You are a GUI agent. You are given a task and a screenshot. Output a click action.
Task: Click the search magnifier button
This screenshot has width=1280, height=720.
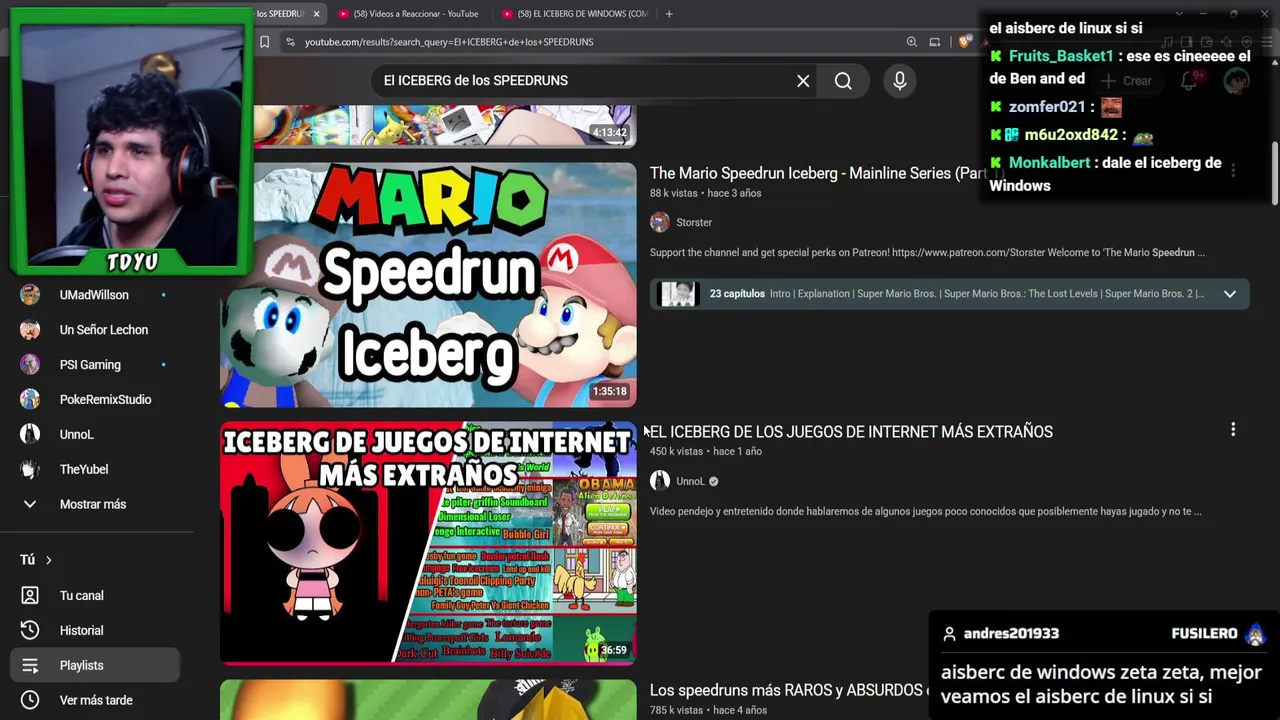pyautogui.click(x=843, y=81)
